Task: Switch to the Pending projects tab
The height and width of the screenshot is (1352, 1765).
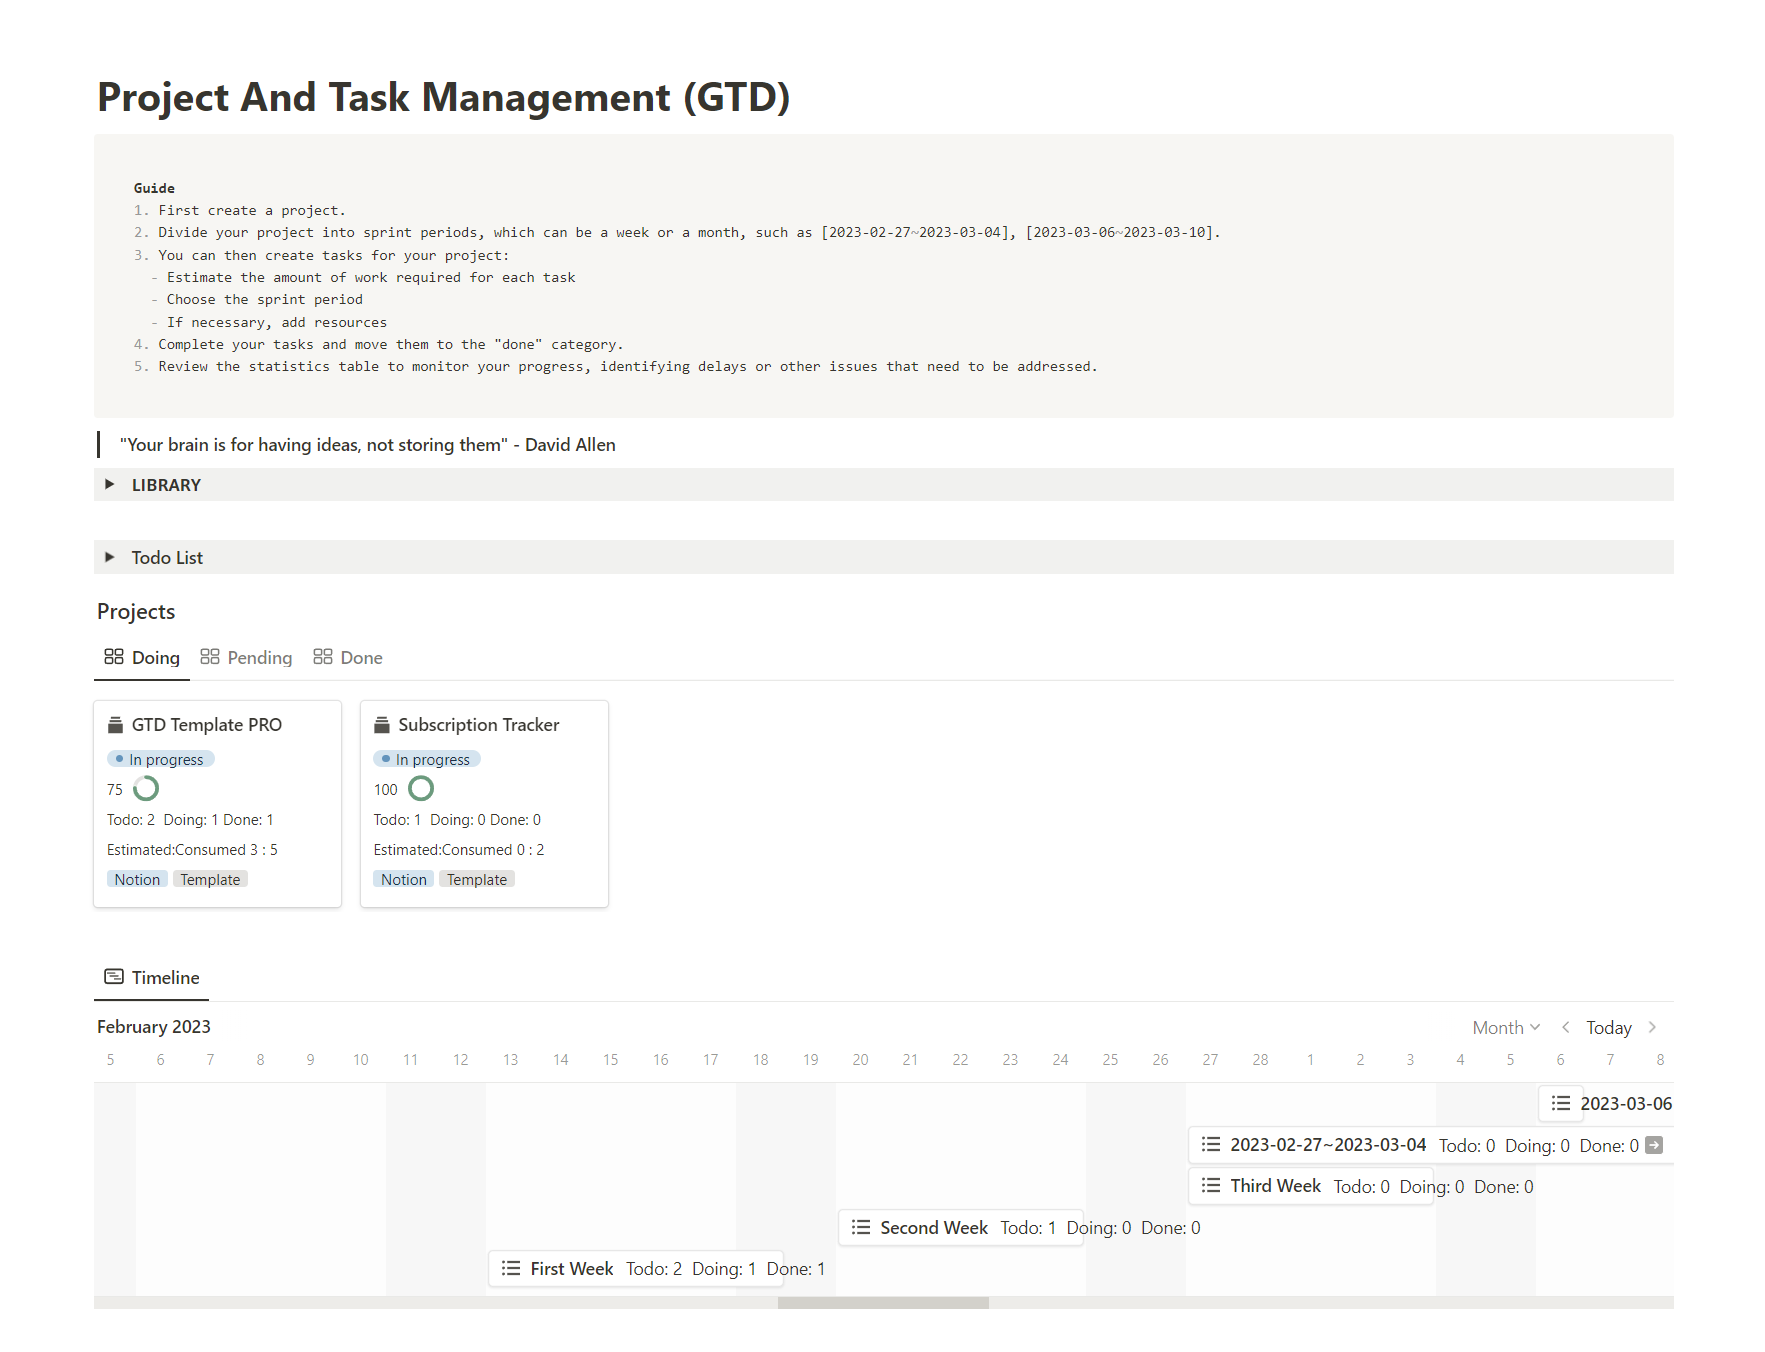Action: (259, 657)
